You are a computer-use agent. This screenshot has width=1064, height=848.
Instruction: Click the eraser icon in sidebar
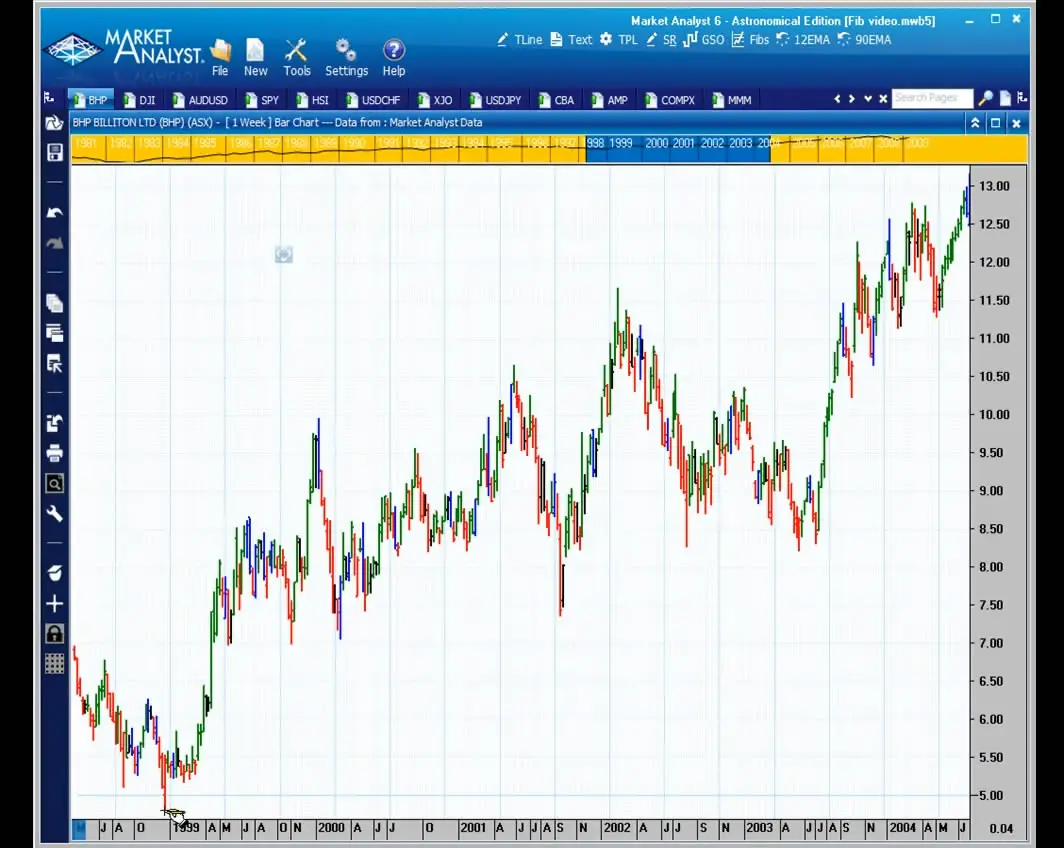54,573
